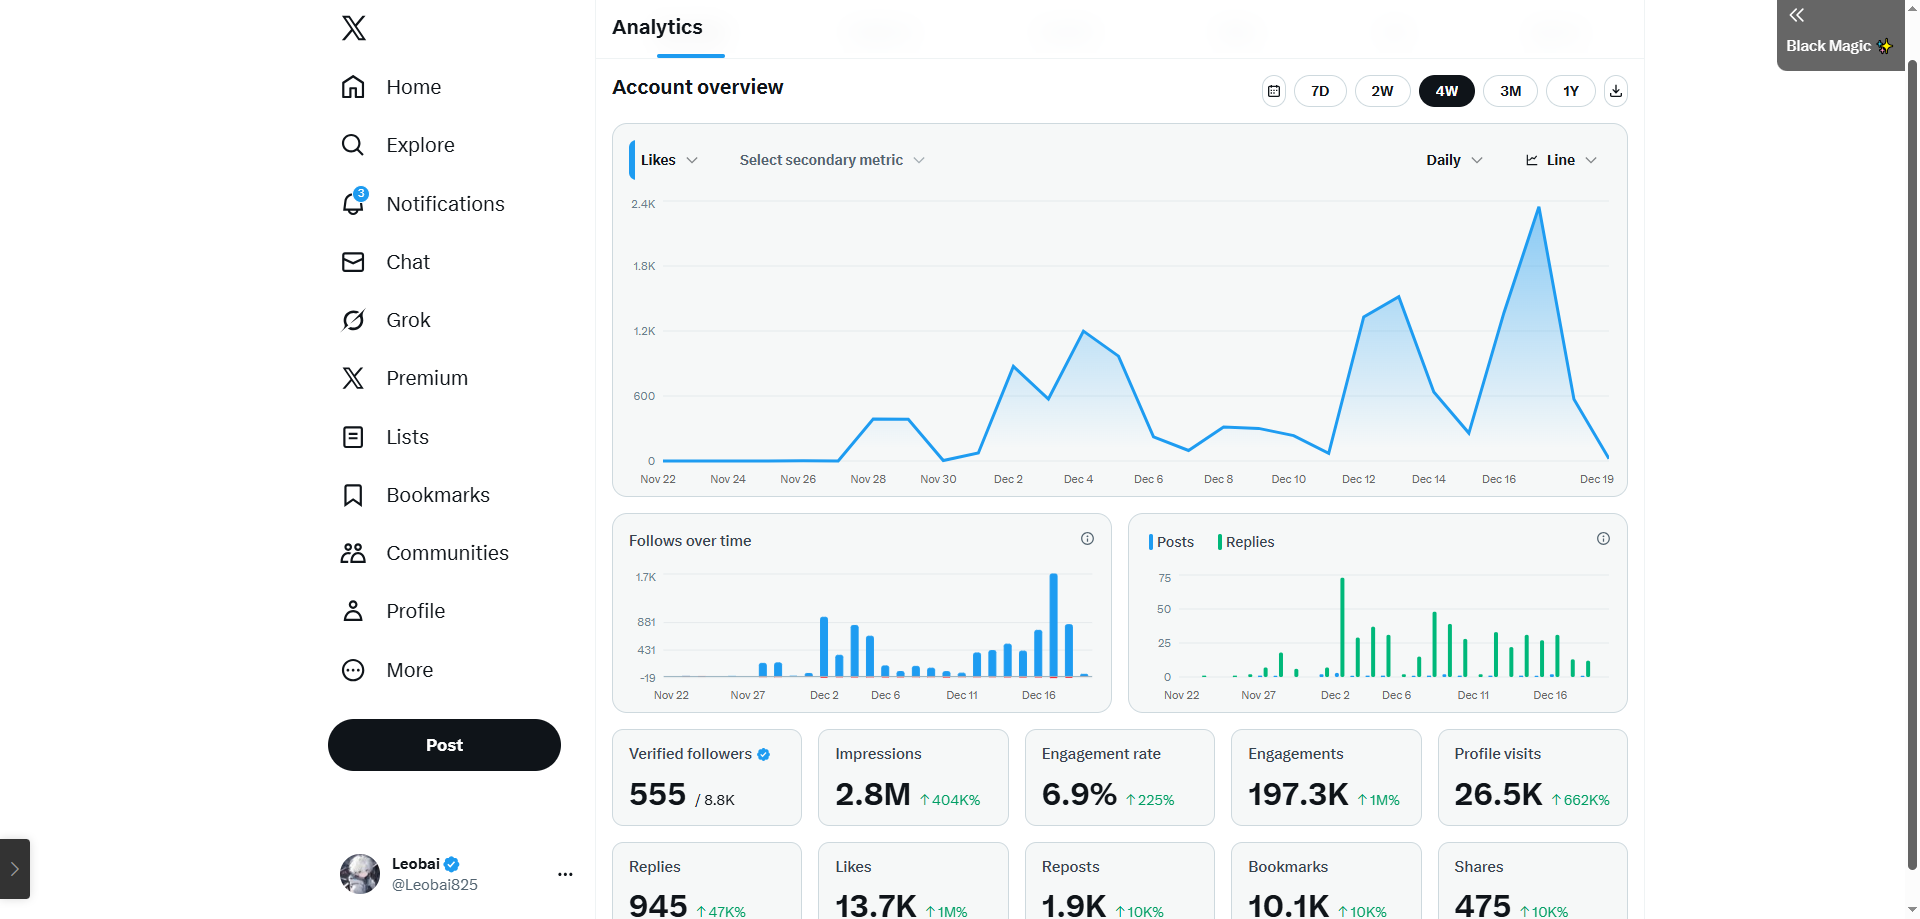The width and height of the screenshot is (1920, 919).
Task: Open Premium from the sidebar menu
Action: (x=353, y=378)
